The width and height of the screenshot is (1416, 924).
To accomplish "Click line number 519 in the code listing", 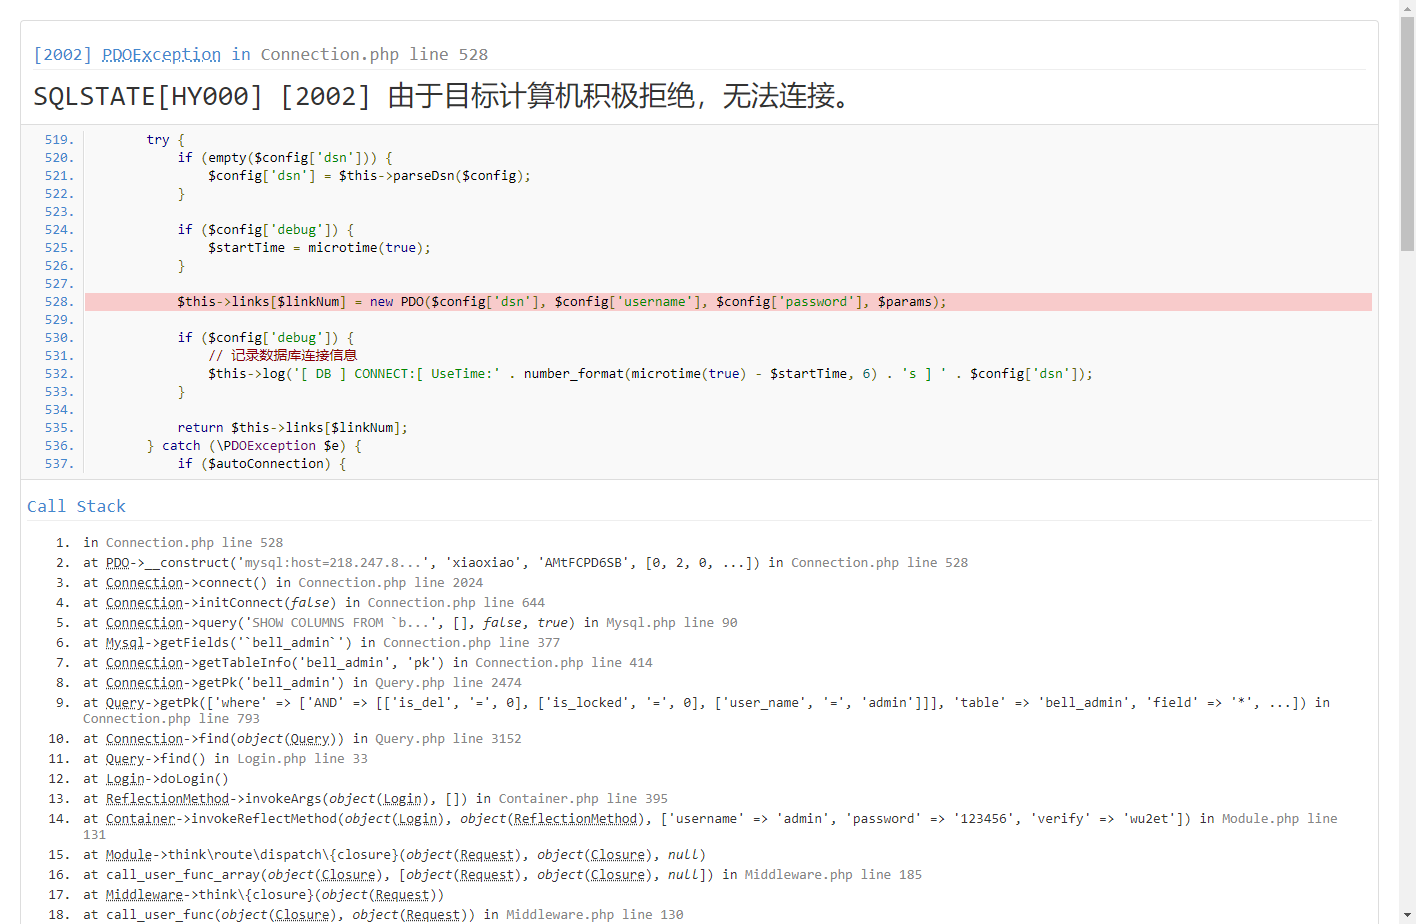I will pyautogui.click(x=58, y=140).
